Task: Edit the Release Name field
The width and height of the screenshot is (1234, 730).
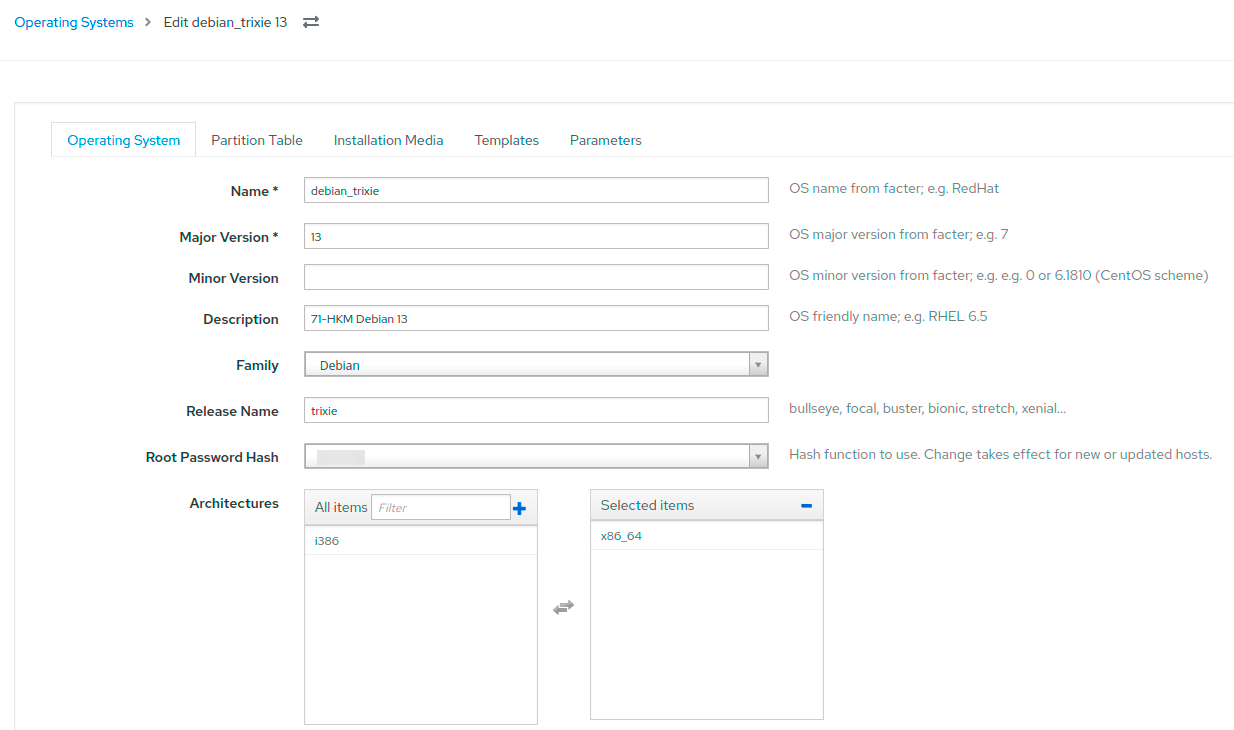Action: [535, 411]
